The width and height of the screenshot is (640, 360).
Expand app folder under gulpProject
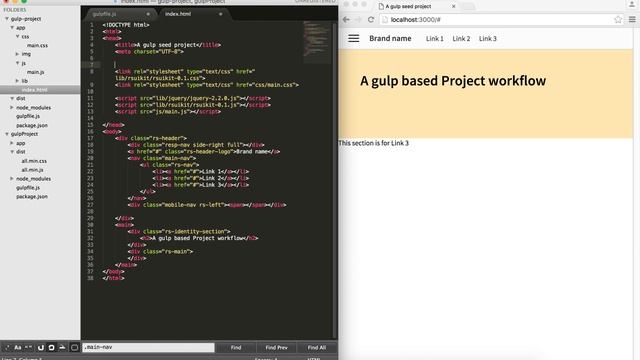(x=12, y=143)
